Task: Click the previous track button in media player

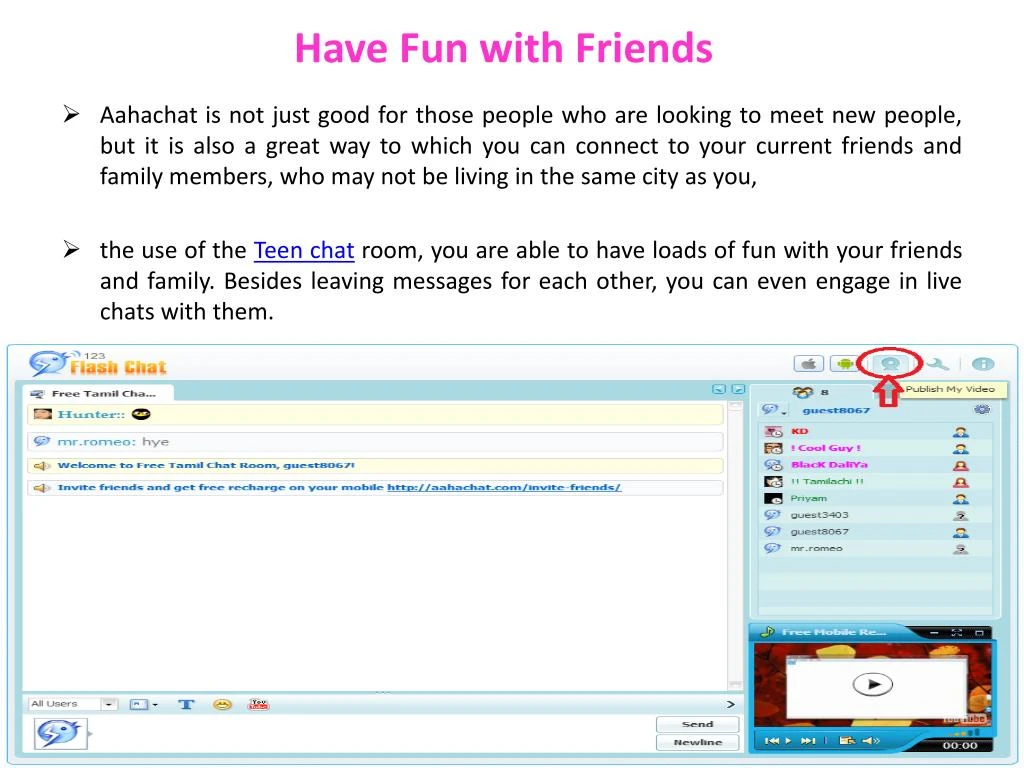Action: (771, 741)
